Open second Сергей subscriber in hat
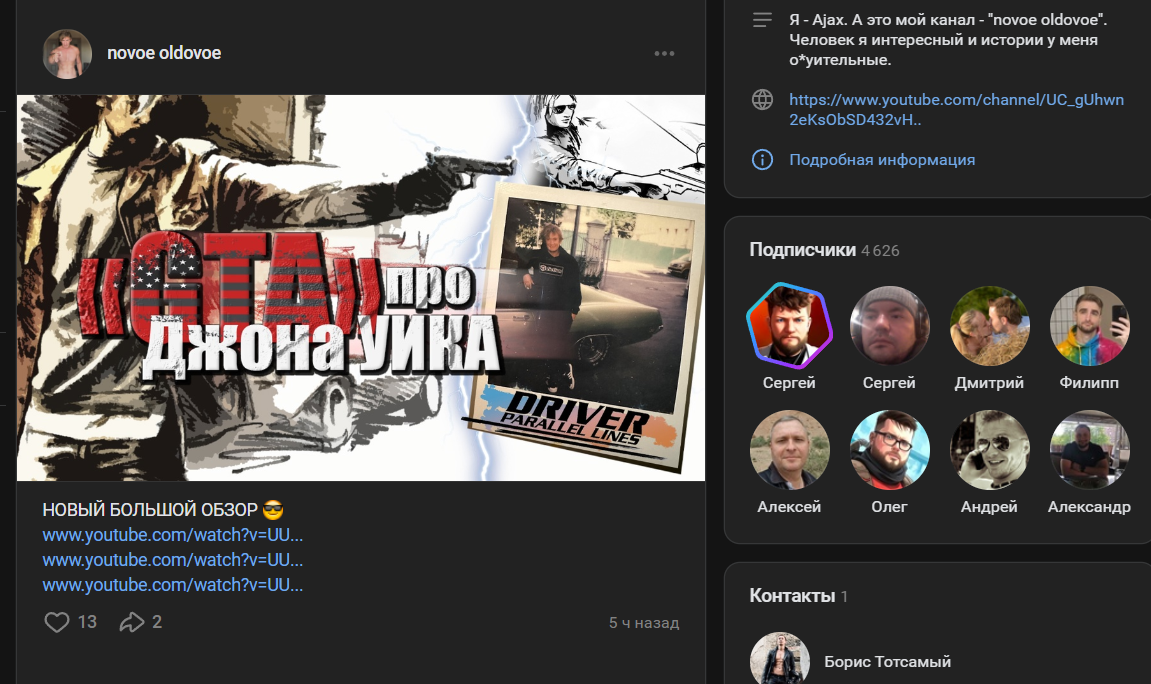 (889, 325)
